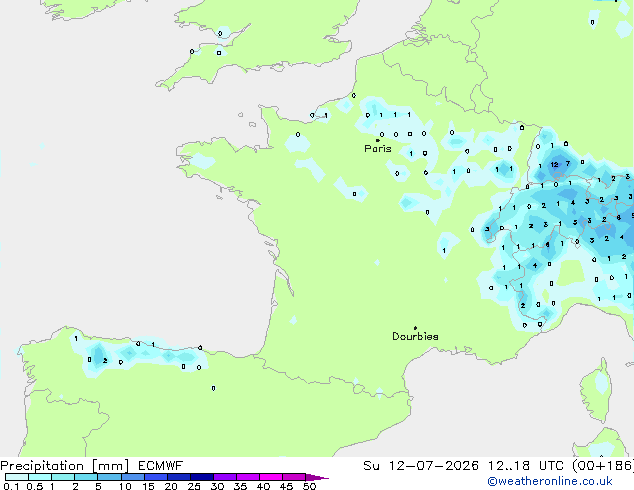Click the purple arrow tip above 50
The height and width of the screenshot is (490, 634).
[x=317, y=477]
